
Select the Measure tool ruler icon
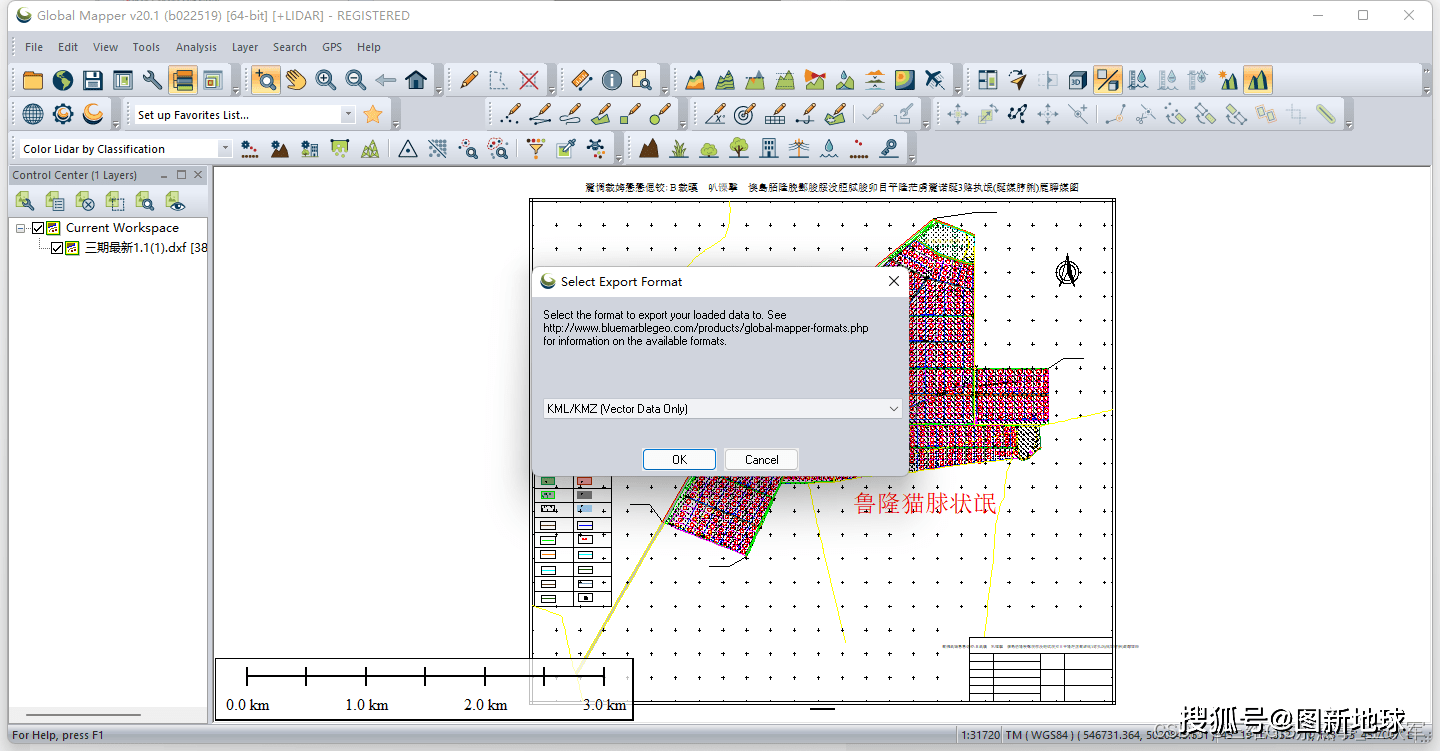tap(582, 80)
